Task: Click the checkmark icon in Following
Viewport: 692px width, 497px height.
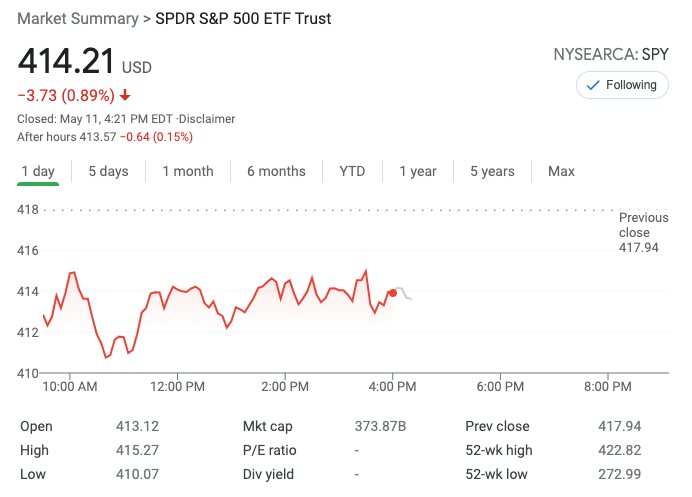Action: click(x=593, y=85)
